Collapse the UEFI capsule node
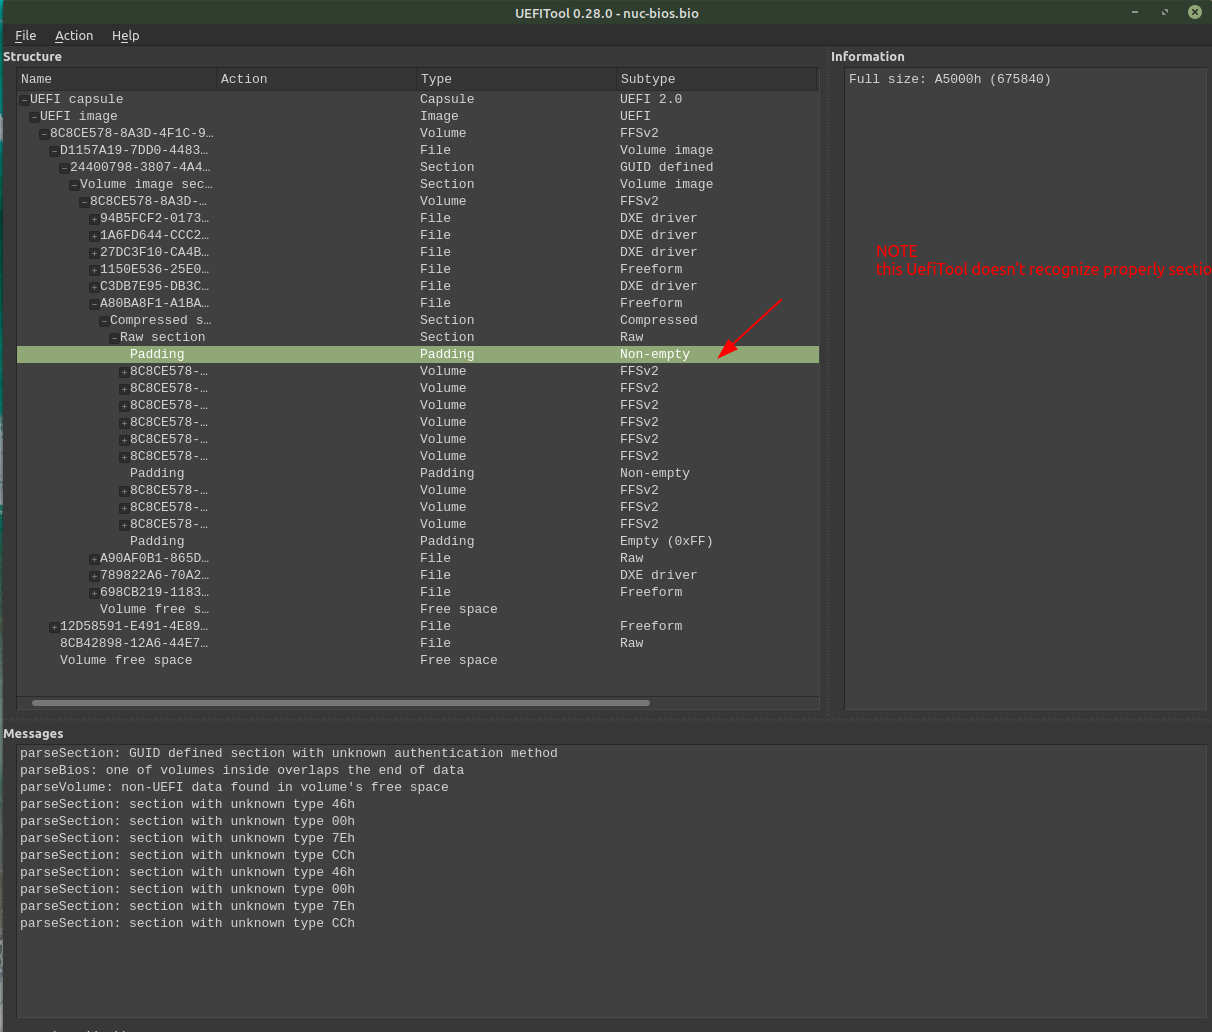 (24, 100)
